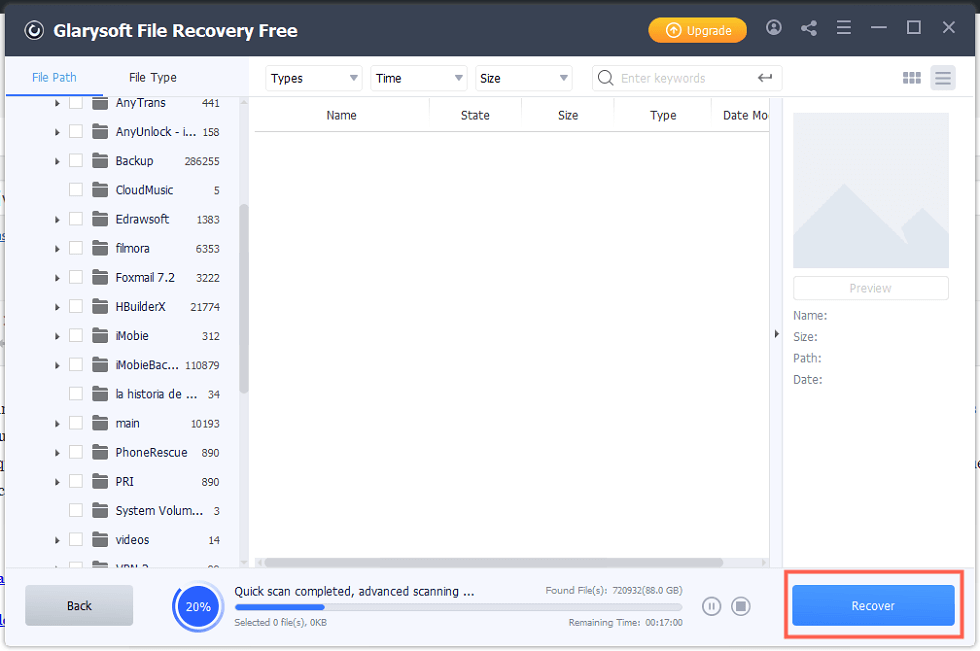Expand the AnyTrans folder tree
Viewport: 980px width, 651px height.
[57, 103]
